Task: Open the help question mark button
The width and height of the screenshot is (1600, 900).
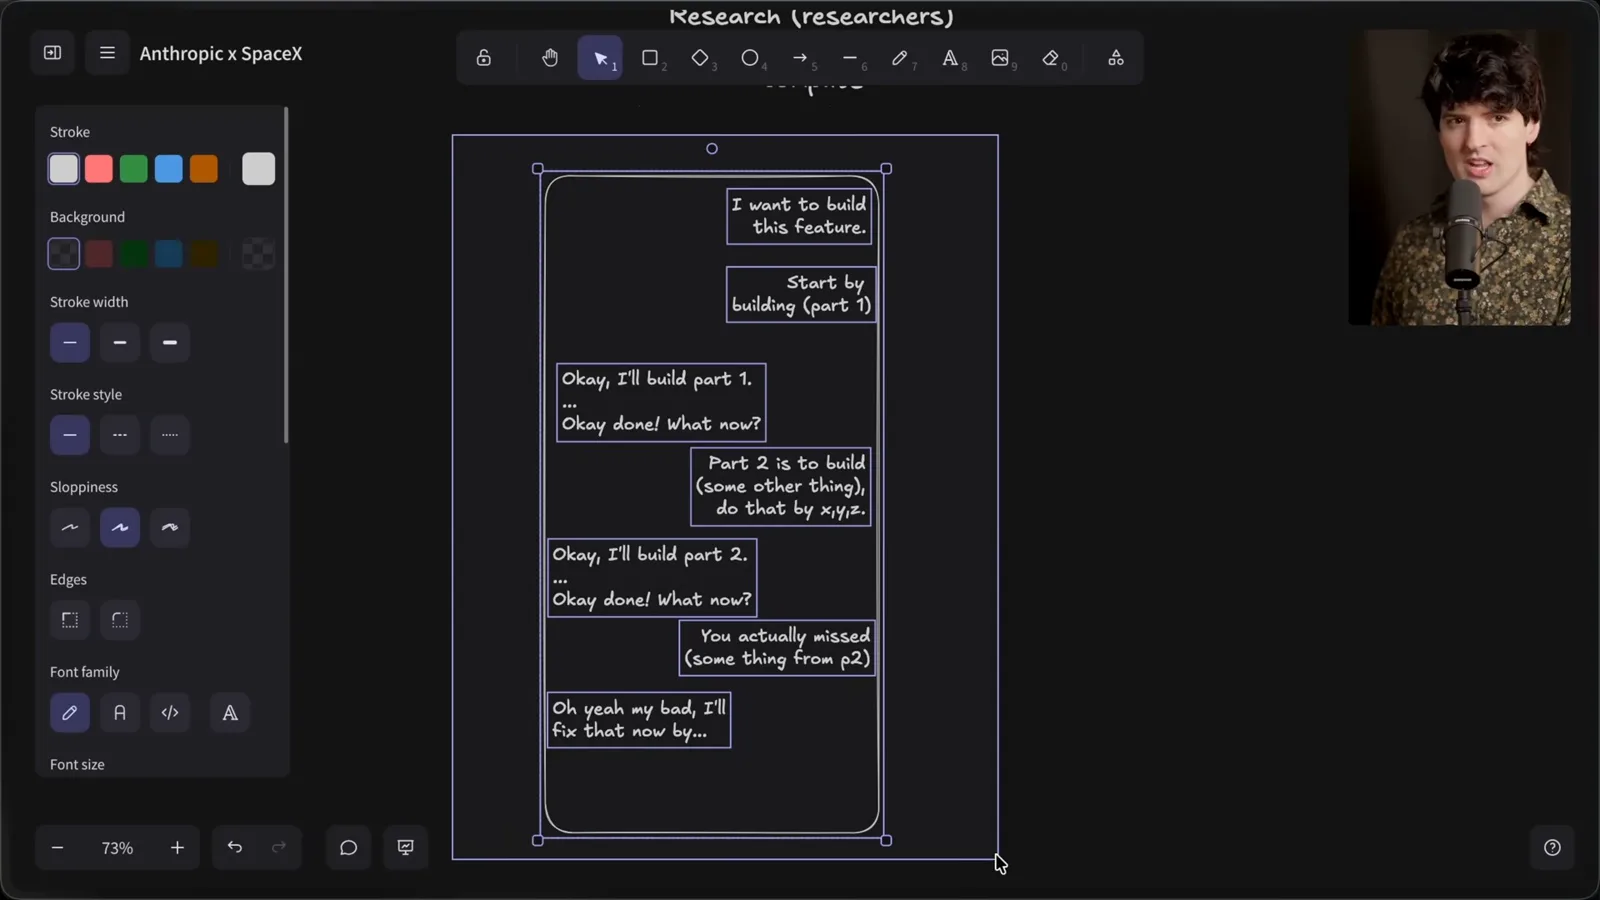Action: (1552, 848)
